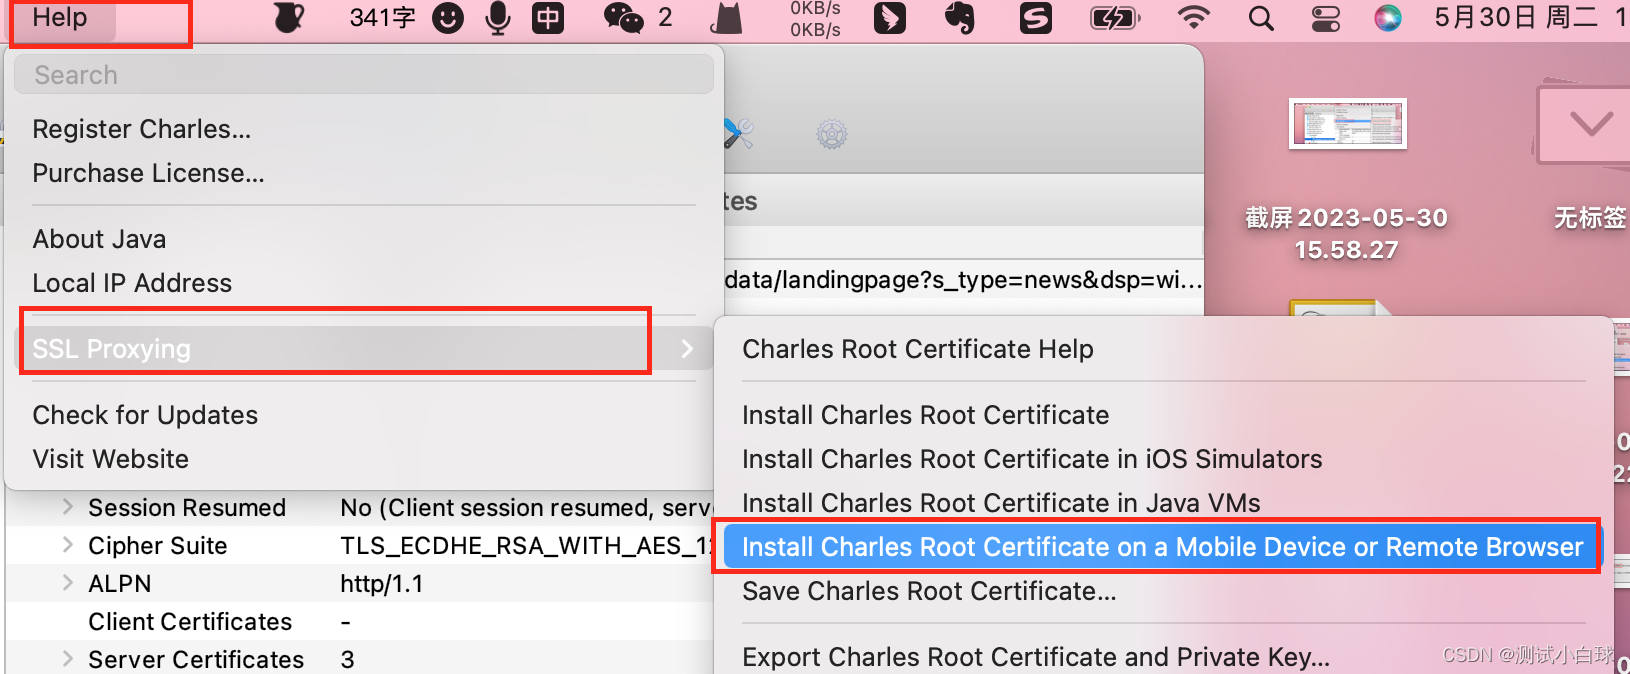Click the network speed 0KB/s indicator

click(815, 19)
